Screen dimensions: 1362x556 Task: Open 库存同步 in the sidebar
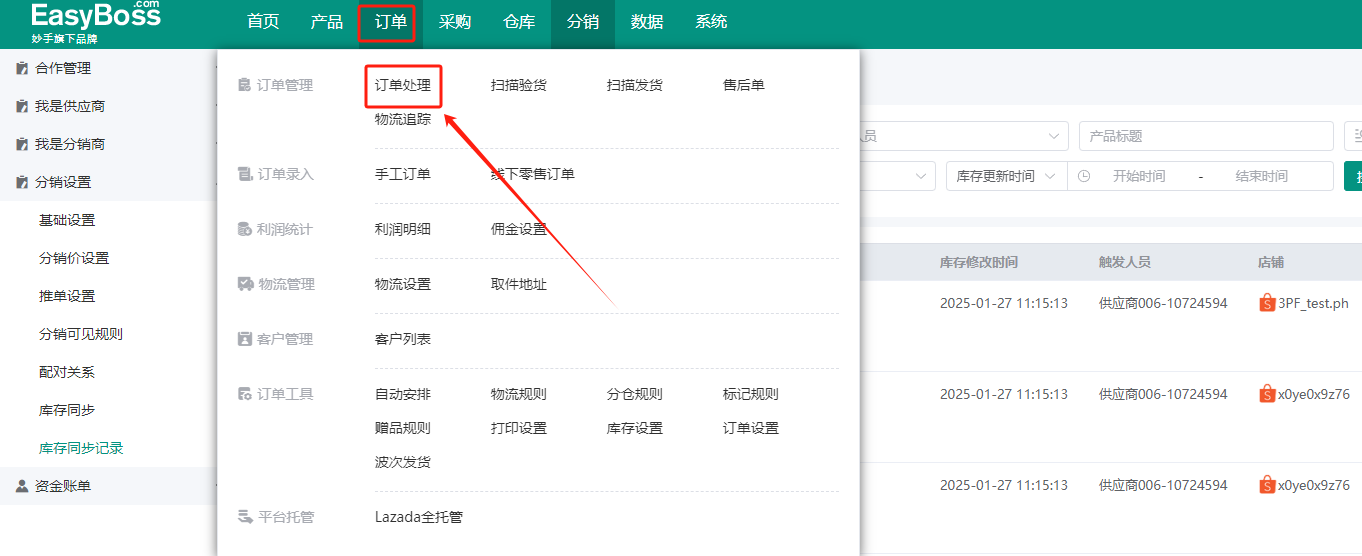[67, 411]
